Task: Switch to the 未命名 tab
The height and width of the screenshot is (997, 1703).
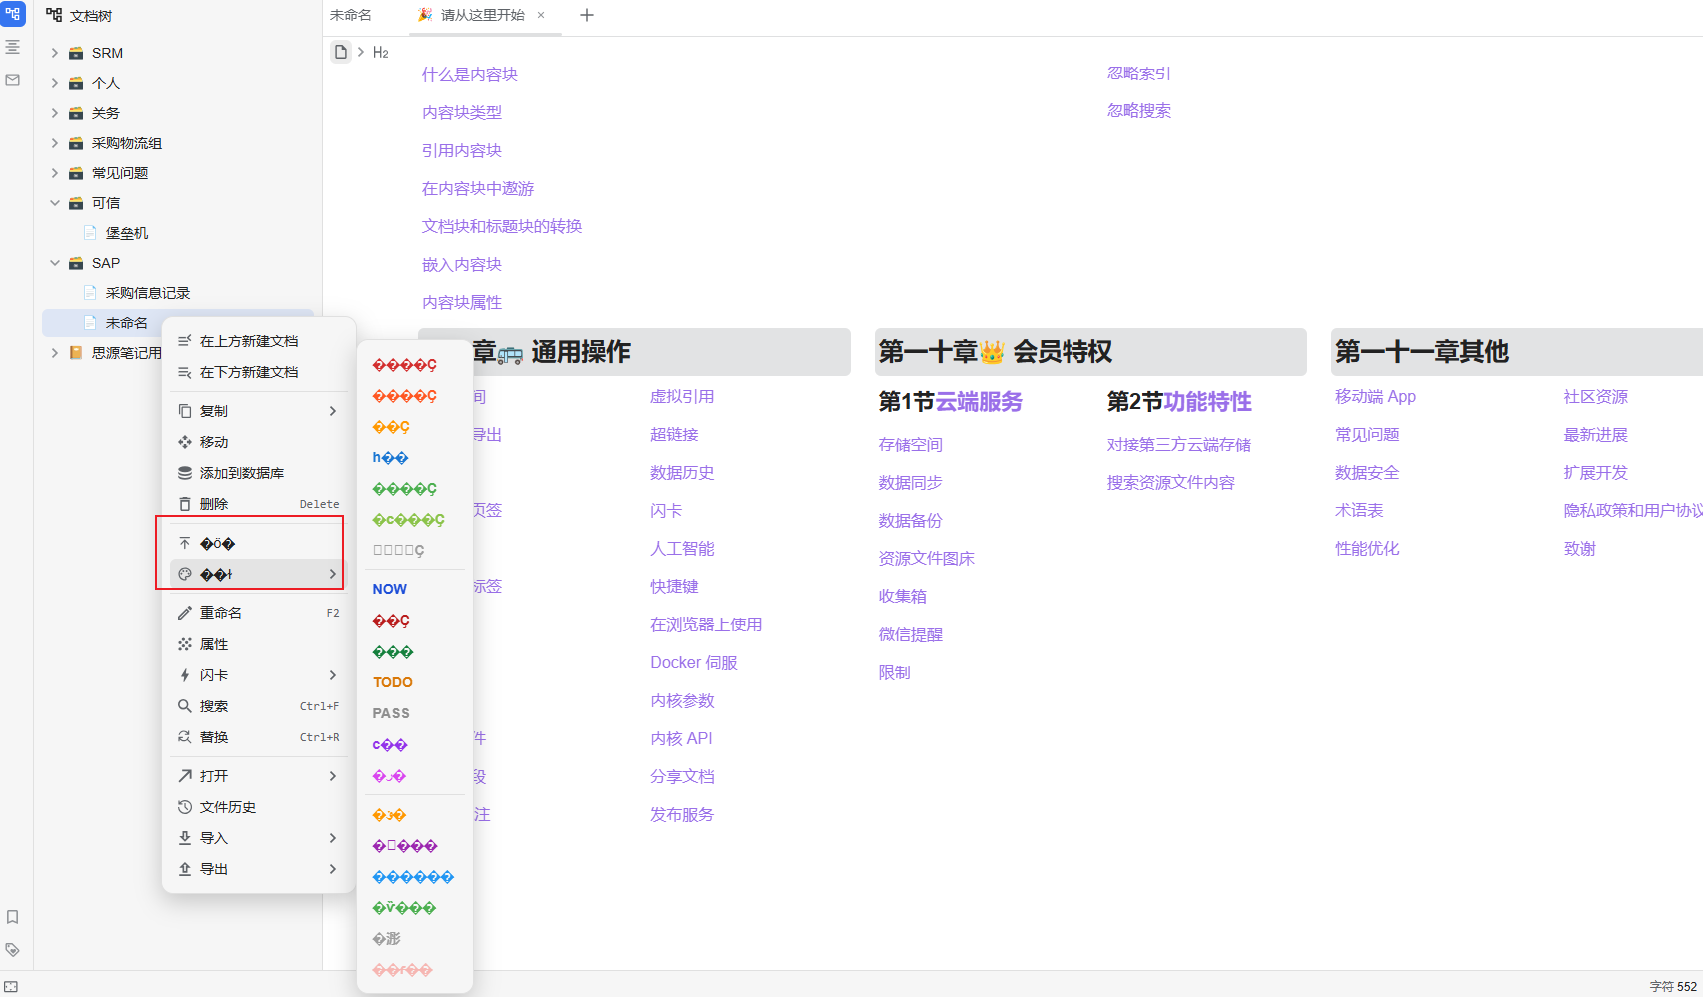Action: point(351,15)
